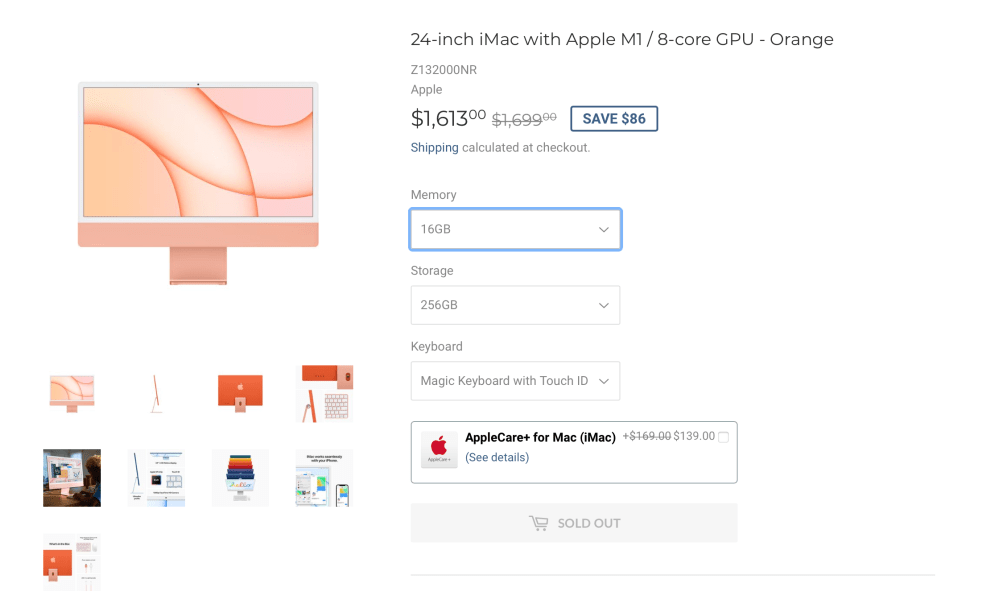
Task: Show the what's-in-the-box thumbnail
Action: point(72,561)
